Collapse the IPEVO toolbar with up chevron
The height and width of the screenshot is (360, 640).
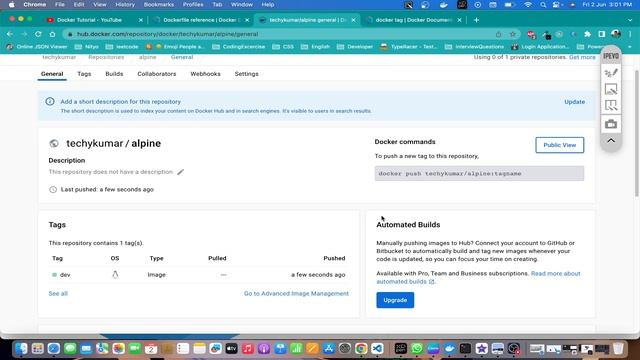611,141
